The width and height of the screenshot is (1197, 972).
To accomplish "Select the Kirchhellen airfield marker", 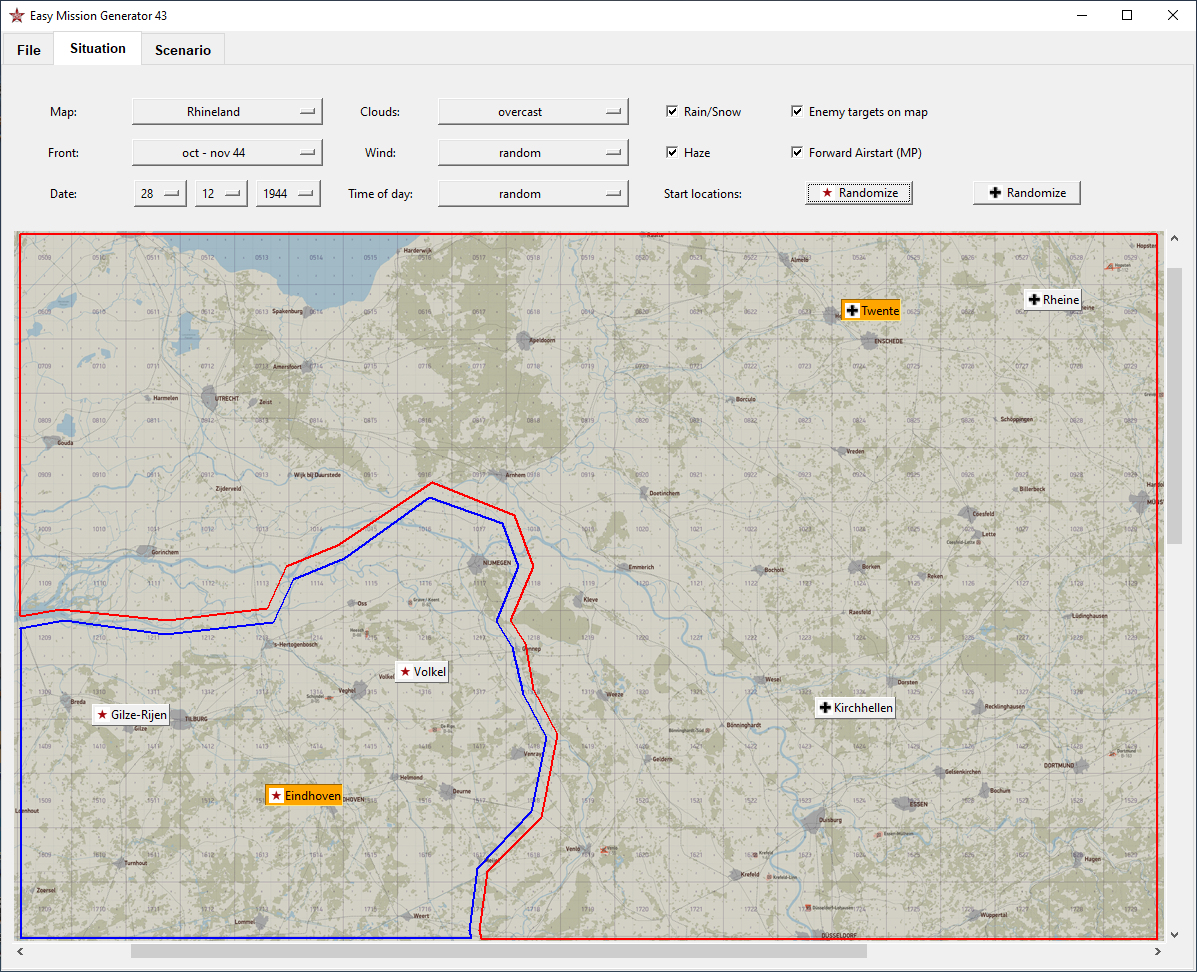I will [855, 708].
